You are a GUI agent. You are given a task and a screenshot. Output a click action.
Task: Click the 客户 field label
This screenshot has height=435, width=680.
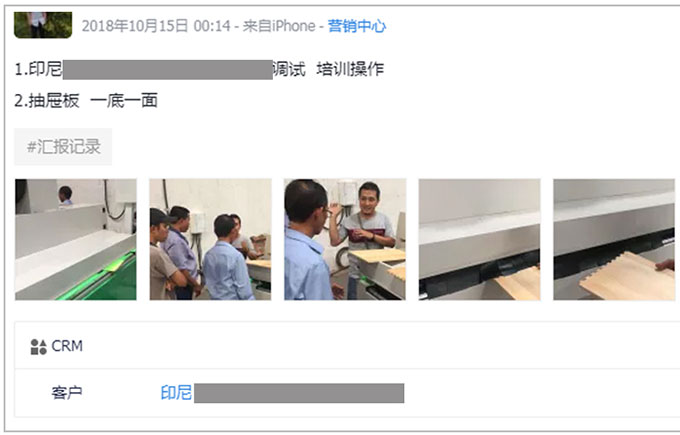click(67, 393)
